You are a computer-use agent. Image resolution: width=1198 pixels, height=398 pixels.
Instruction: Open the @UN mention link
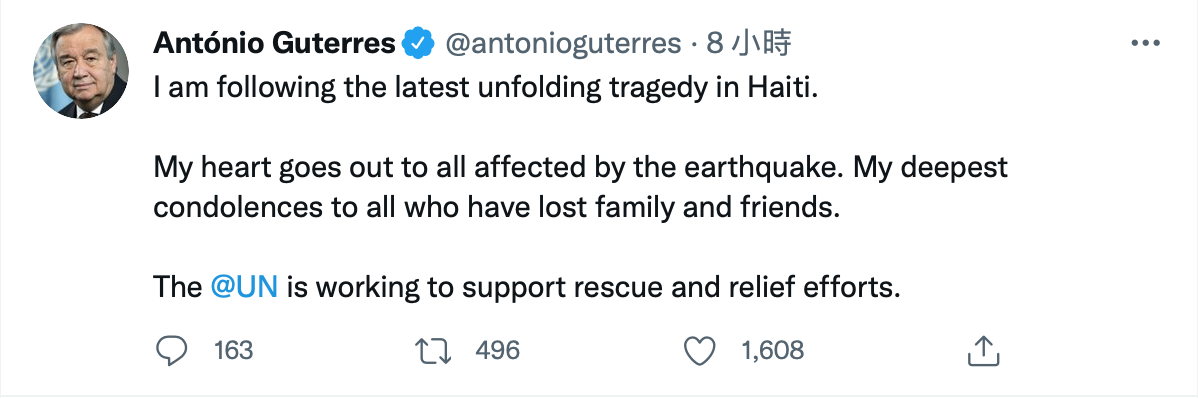(243, 286)
